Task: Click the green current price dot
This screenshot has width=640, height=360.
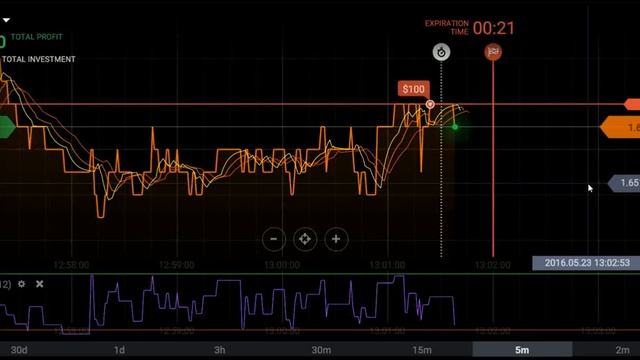Action: 455,127
